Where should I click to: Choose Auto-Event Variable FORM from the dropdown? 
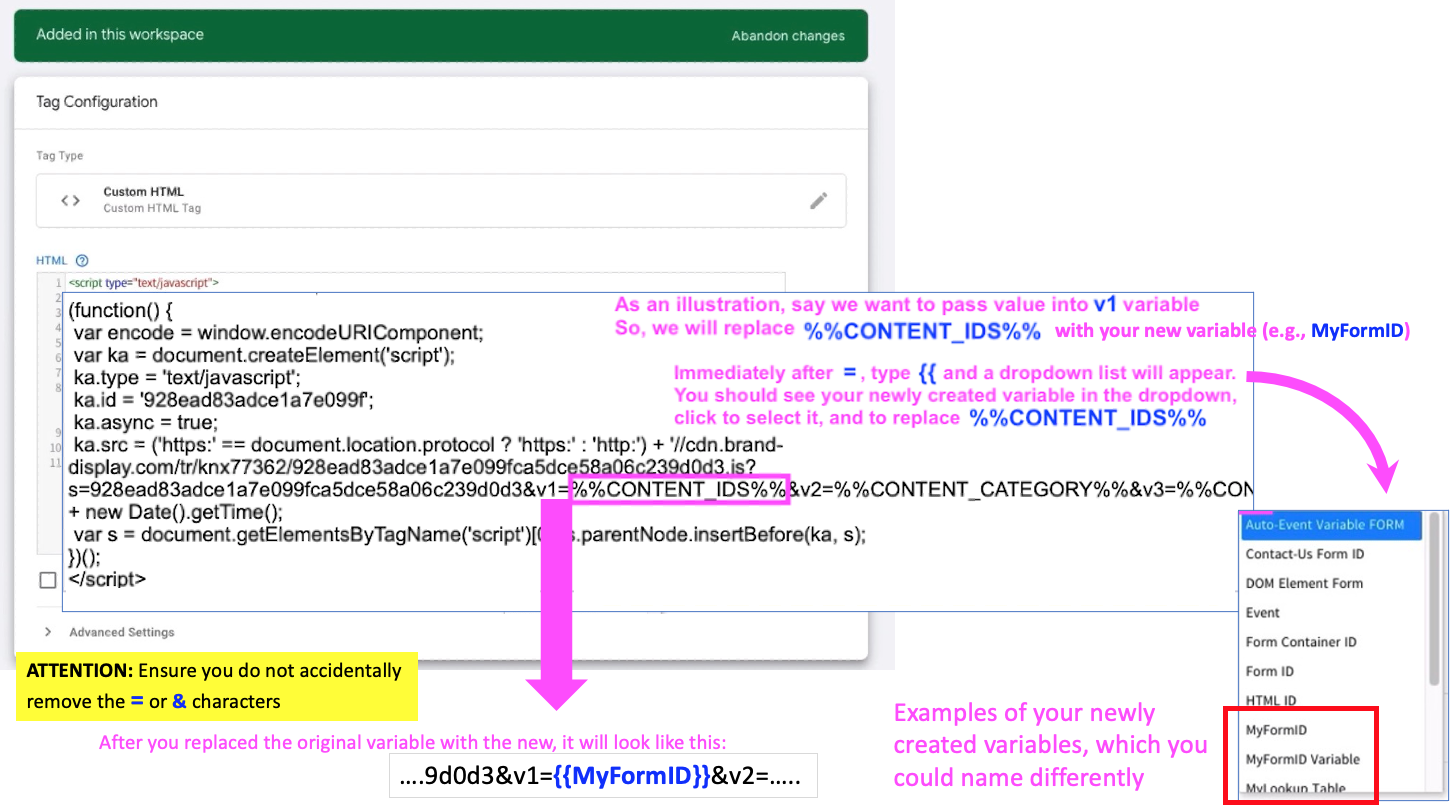tap(1324, 525)
